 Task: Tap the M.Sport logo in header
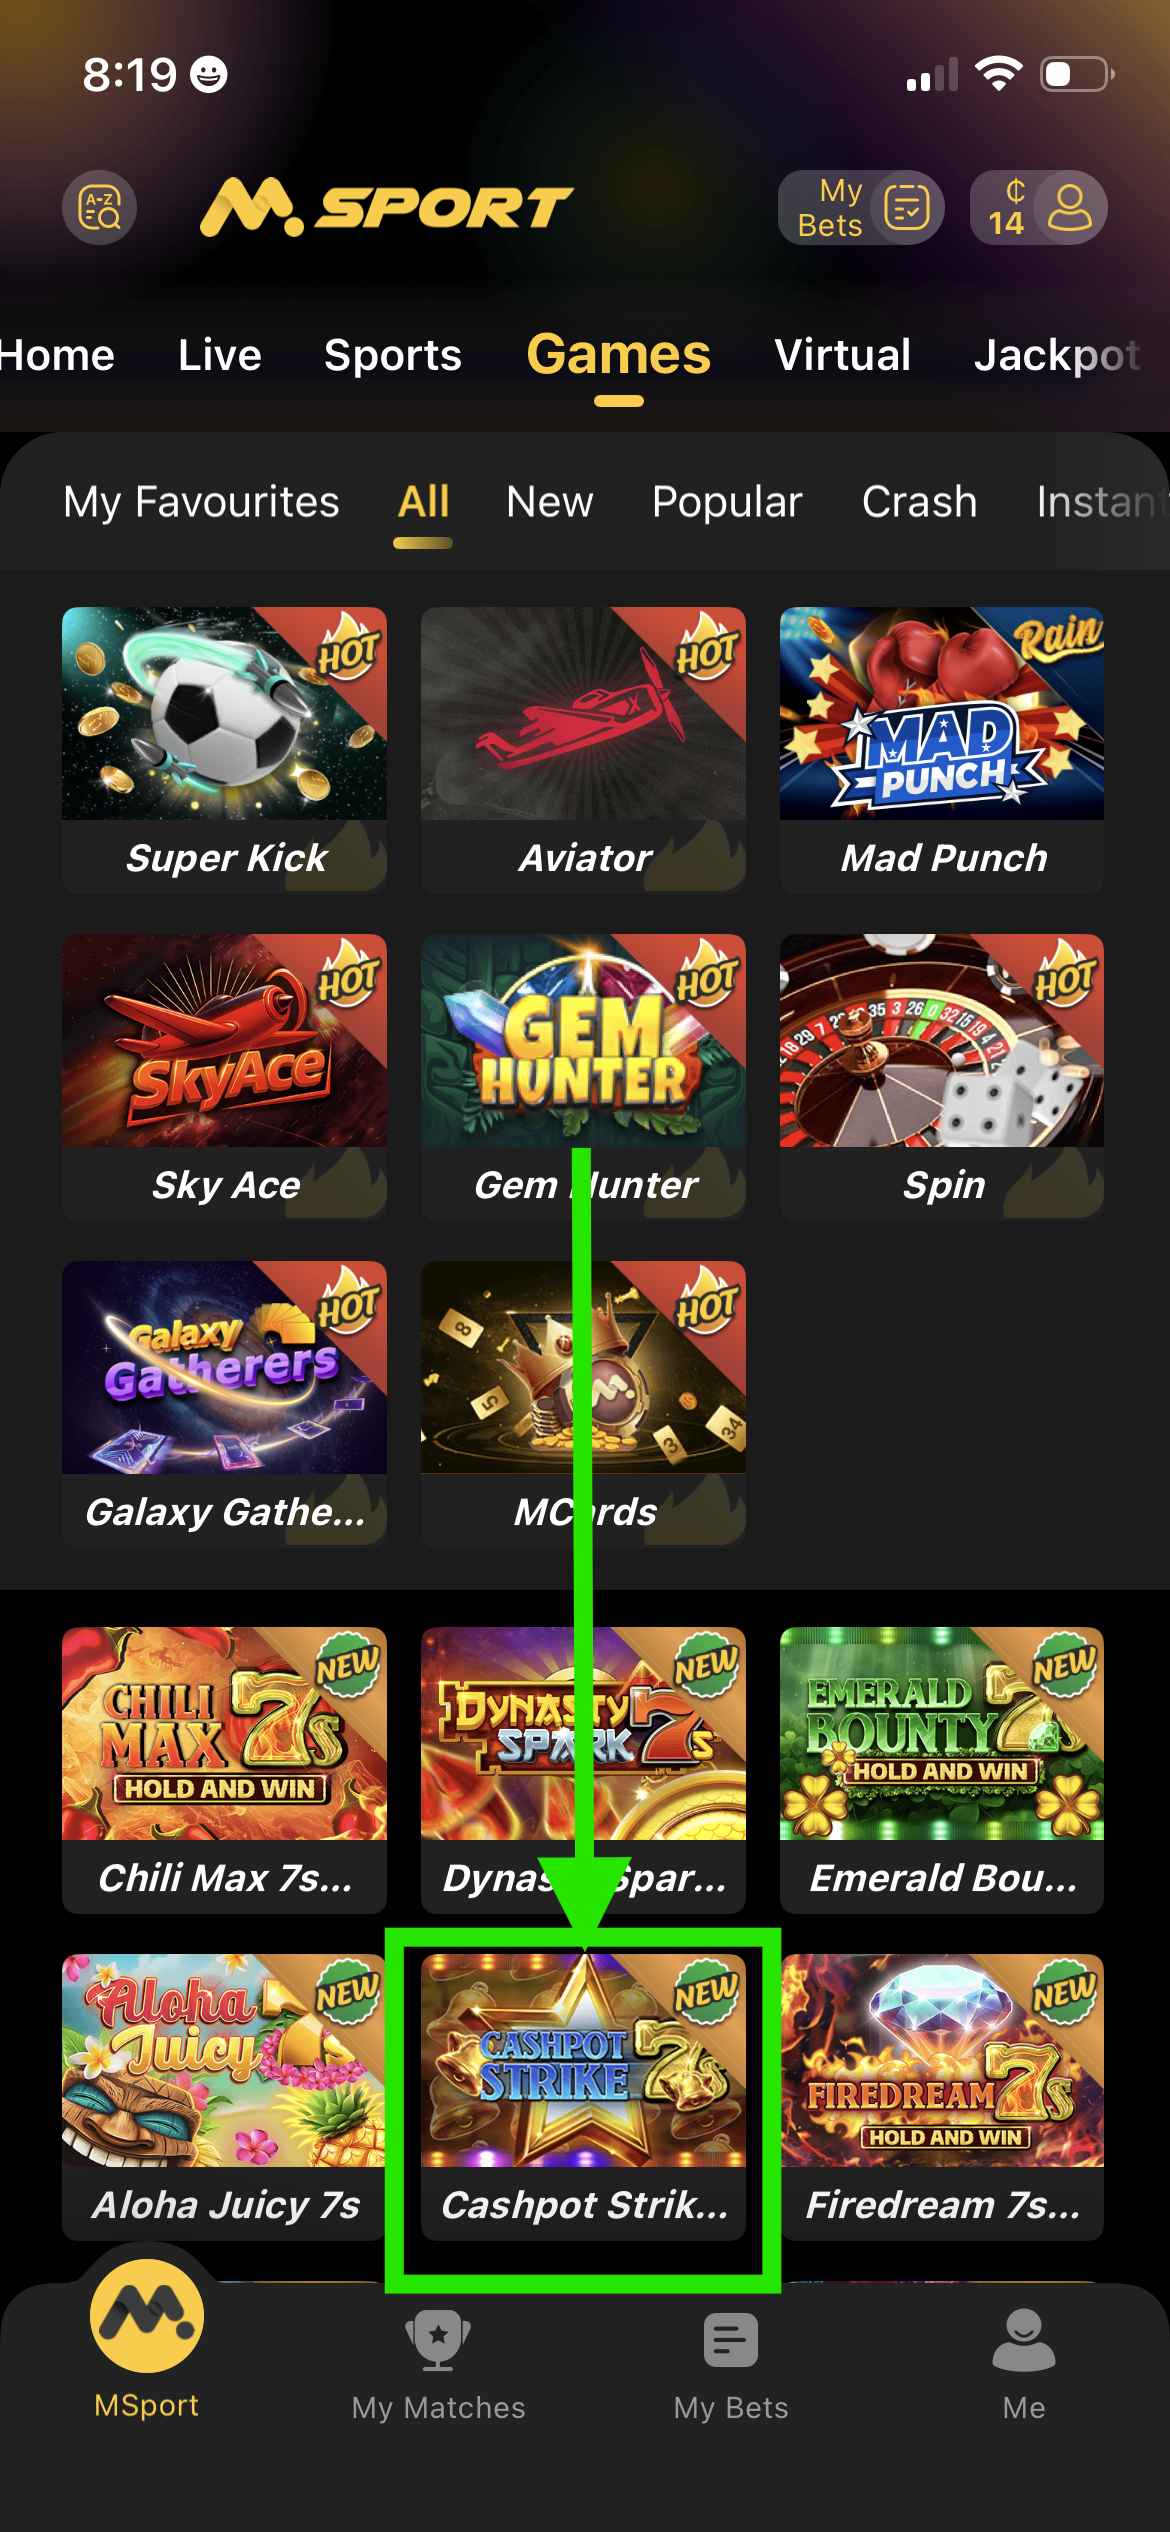[386, 208]
